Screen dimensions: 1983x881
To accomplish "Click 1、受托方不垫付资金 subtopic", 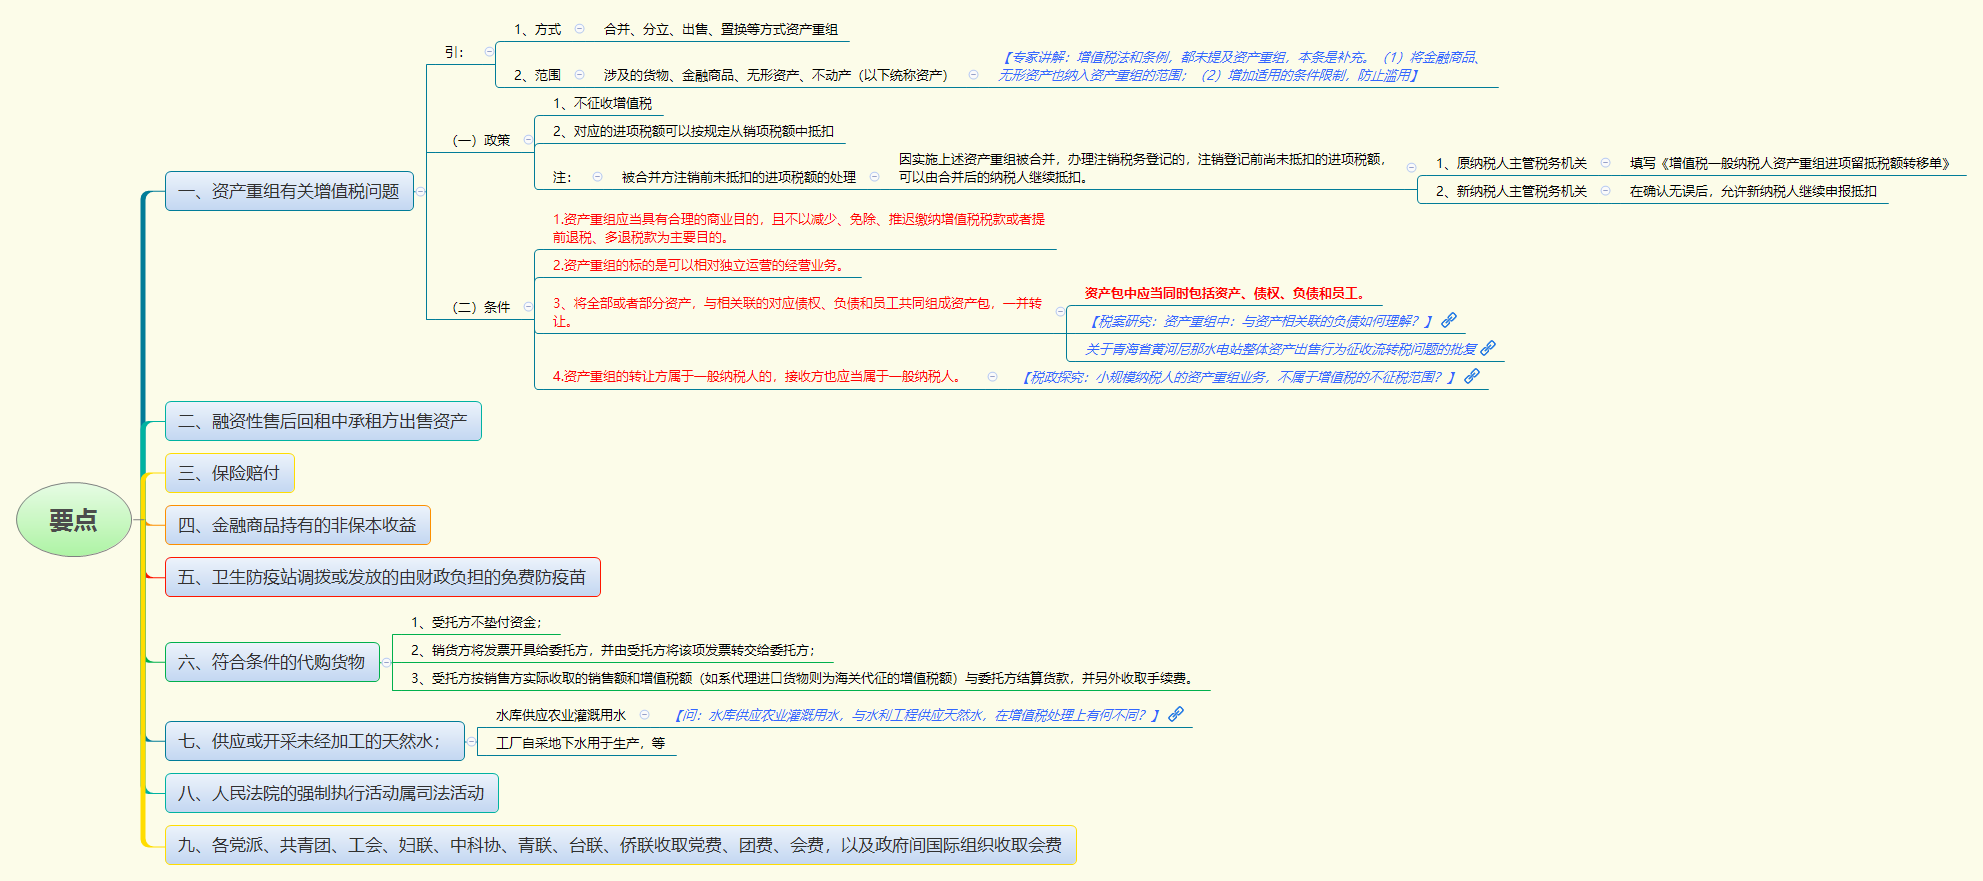I will (x=476, y=622).
